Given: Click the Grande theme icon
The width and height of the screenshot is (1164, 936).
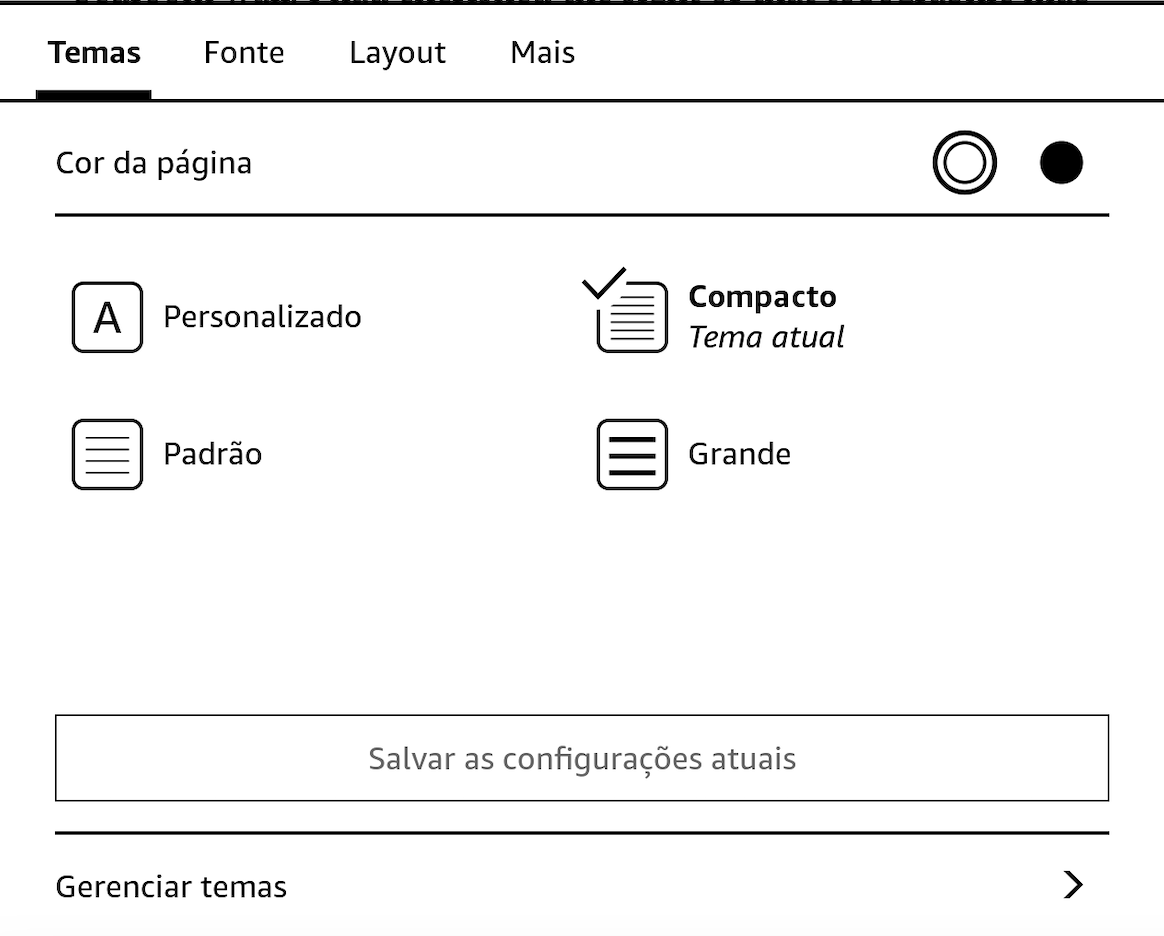Looking at the screenshot, I should tap(632, 454).
